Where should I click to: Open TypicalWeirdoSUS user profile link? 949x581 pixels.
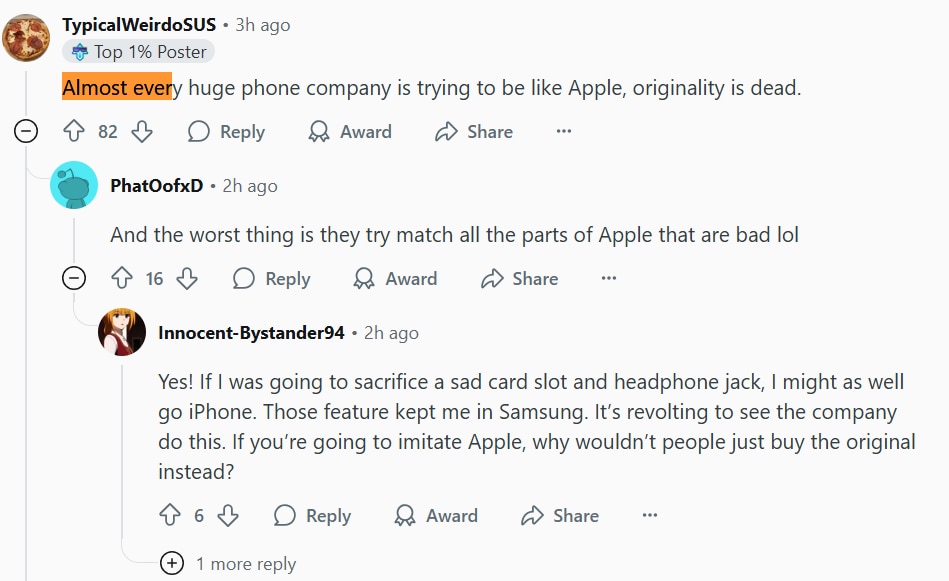click(x=139, y=25)
